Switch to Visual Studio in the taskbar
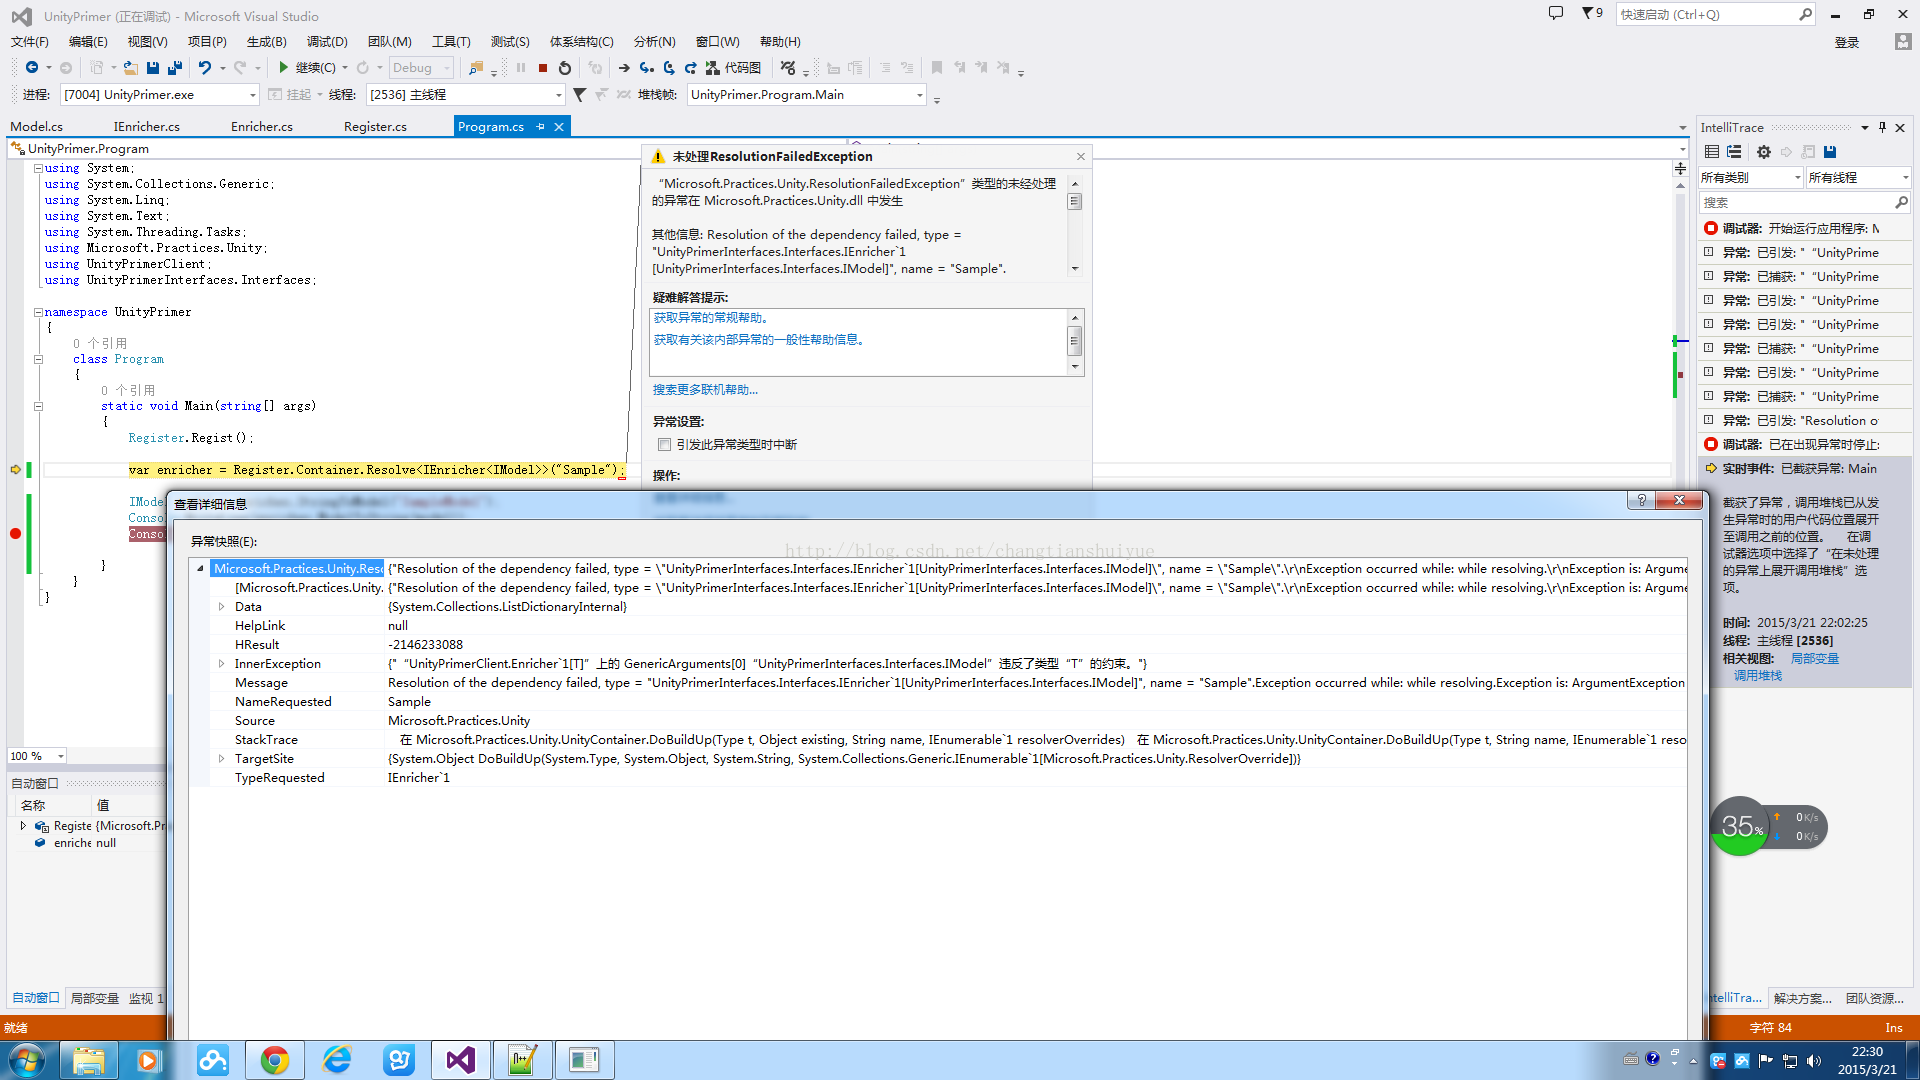This screenshot has height=1080, width=1920. click(x=460, y=1060)
